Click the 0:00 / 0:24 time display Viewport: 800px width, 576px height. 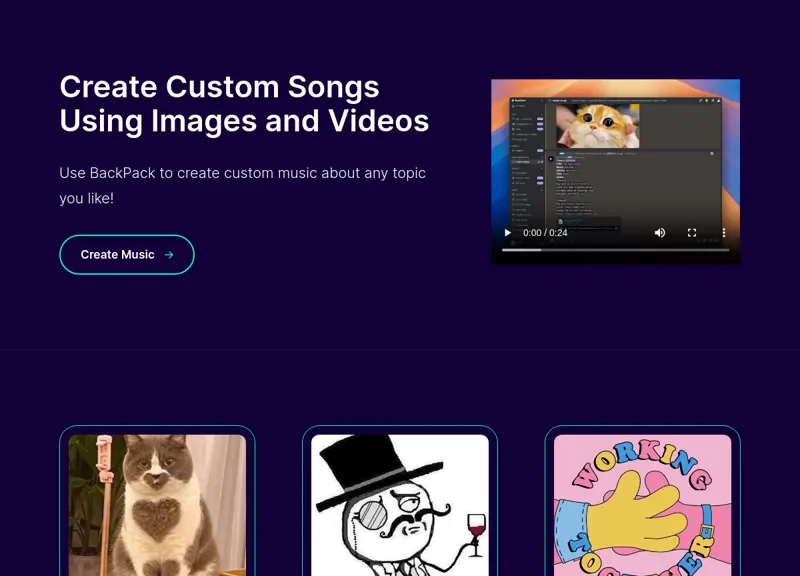tap(545, 233)
